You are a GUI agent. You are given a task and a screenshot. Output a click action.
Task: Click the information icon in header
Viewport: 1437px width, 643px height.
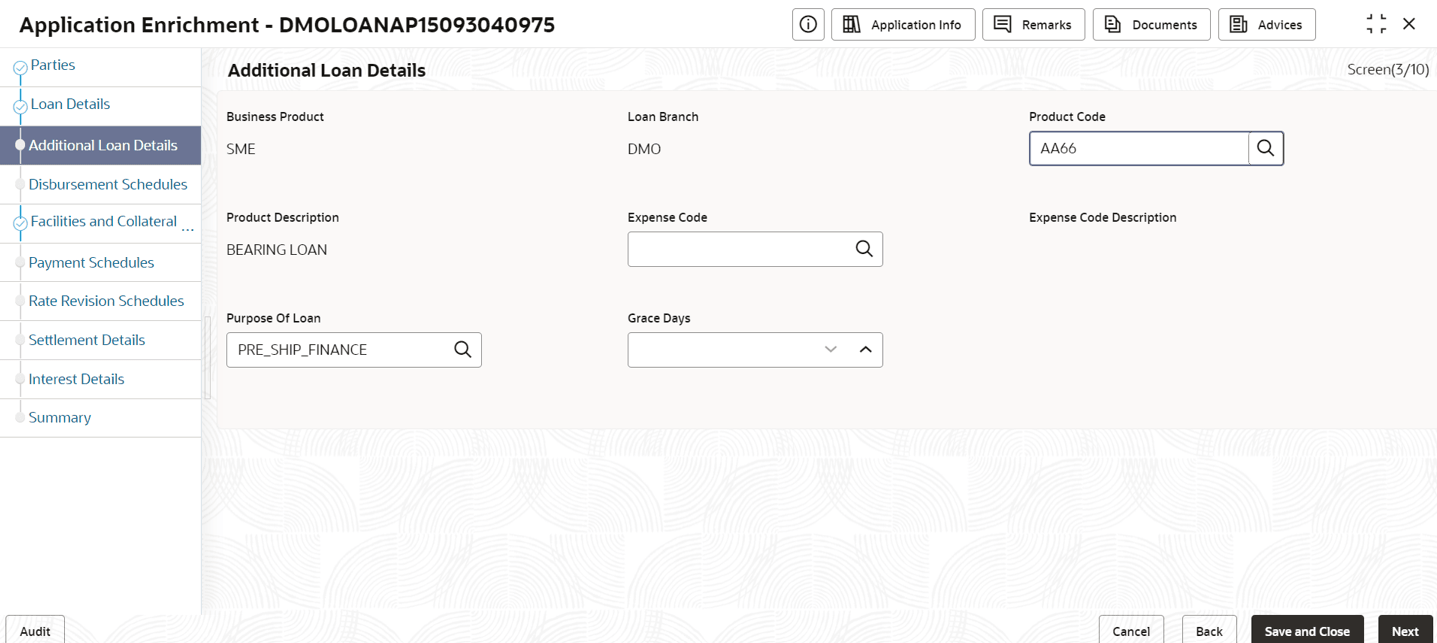point(808,25)
